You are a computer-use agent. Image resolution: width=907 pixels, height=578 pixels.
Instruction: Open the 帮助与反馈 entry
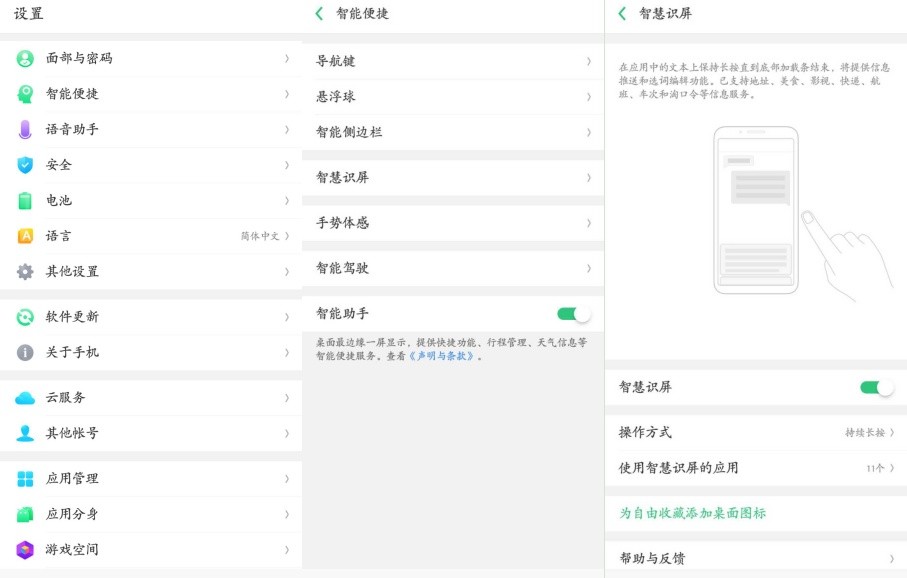[x=756, y=559]
